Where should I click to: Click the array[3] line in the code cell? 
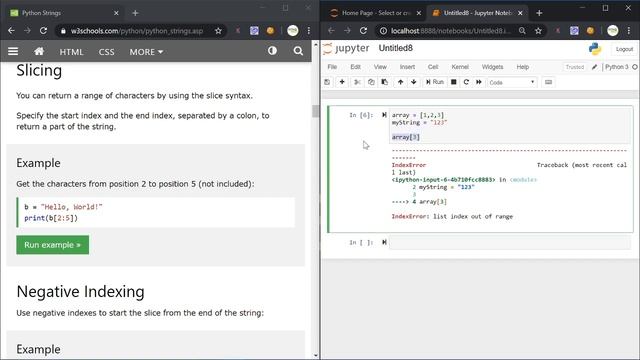406,137
